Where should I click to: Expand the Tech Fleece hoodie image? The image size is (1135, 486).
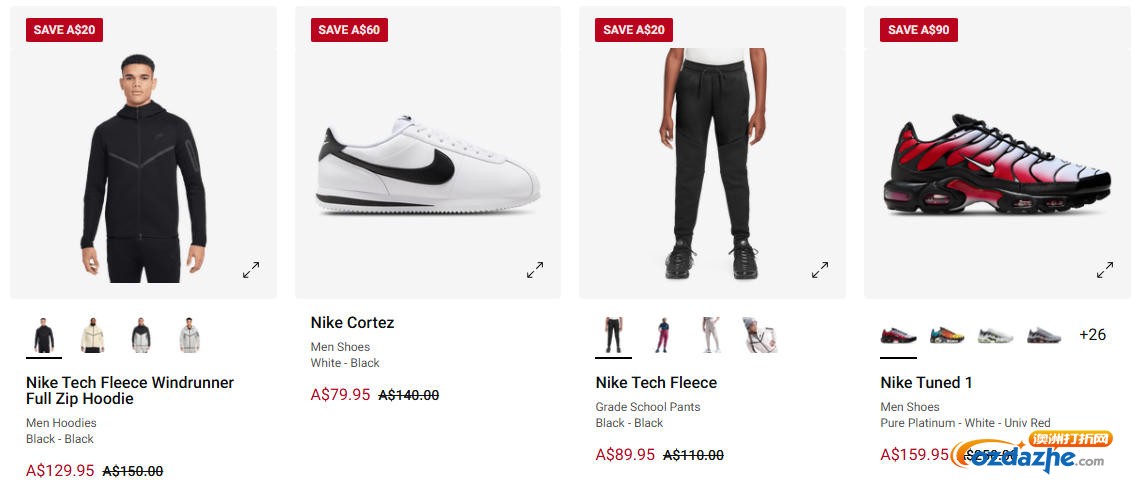click(x=251, y=270)
